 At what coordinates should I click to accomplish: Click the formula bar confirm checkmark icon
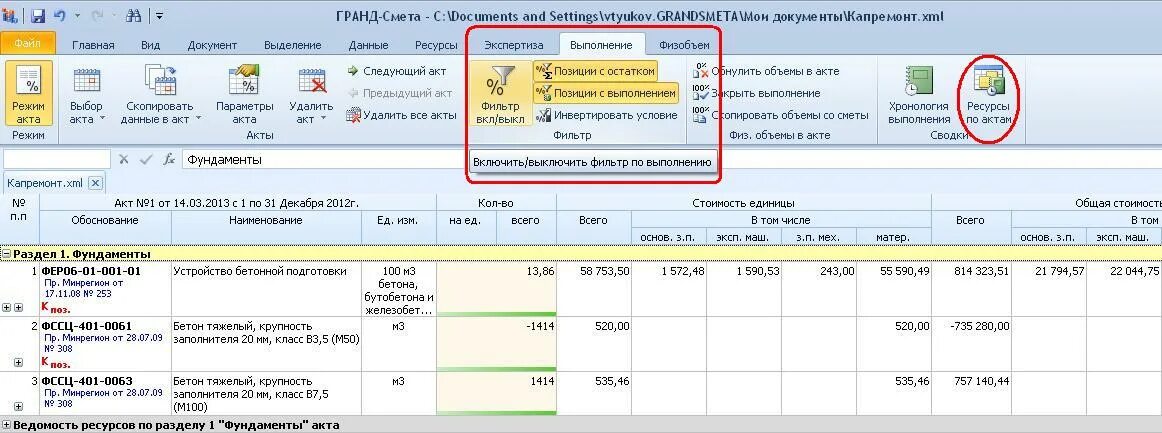tap(146, 159)
